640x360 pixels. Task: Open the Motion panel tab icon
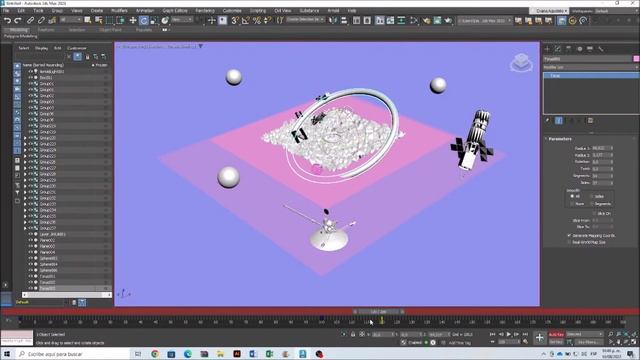(580, 49)
